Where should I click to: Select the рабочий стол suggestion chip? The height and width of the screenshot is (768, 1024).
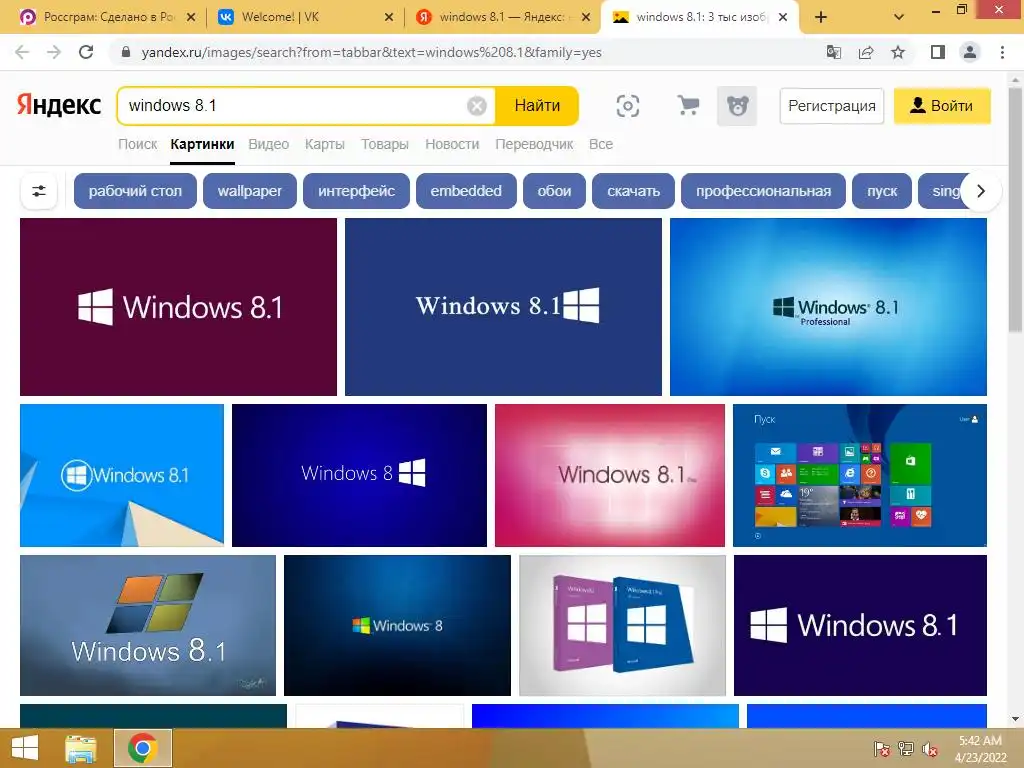pos(135,191)
